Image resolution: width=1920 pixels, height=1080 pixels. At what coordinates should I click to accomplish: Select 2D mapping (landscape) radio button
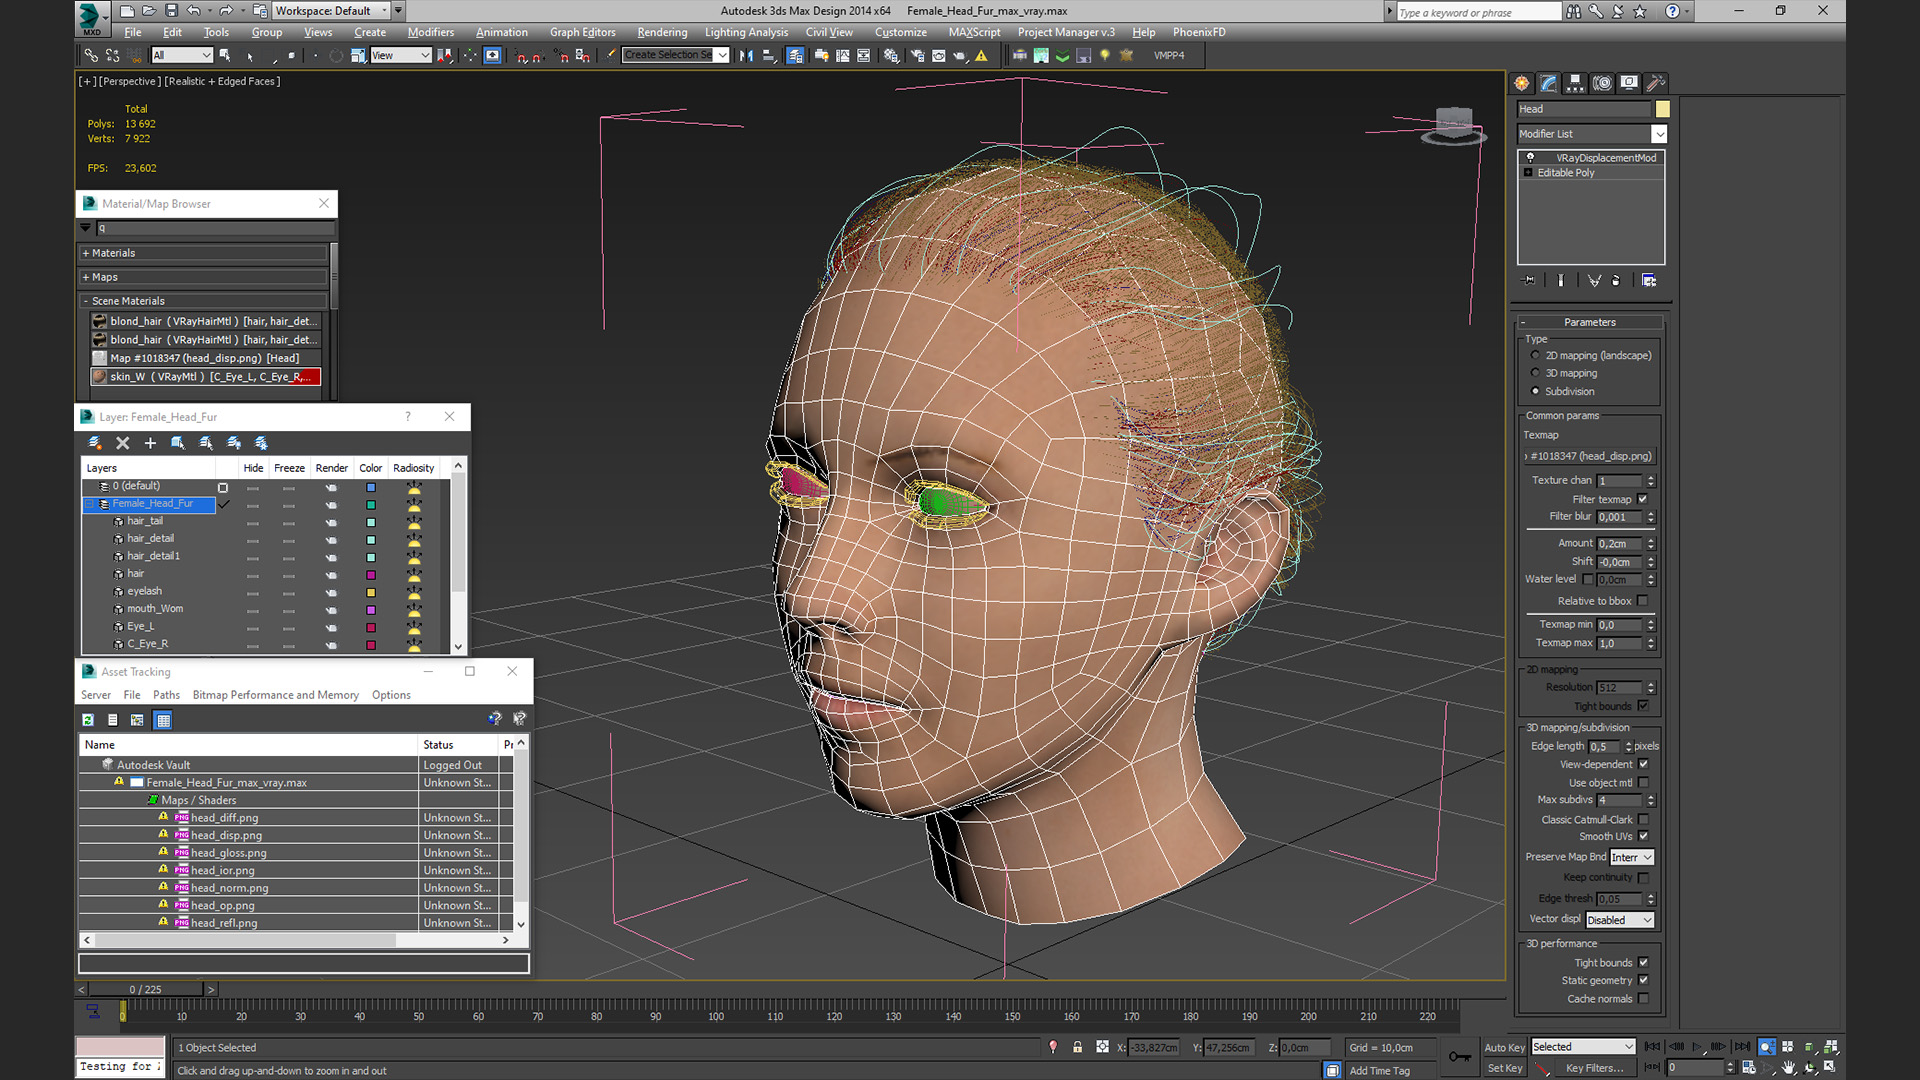[1536, 355]
